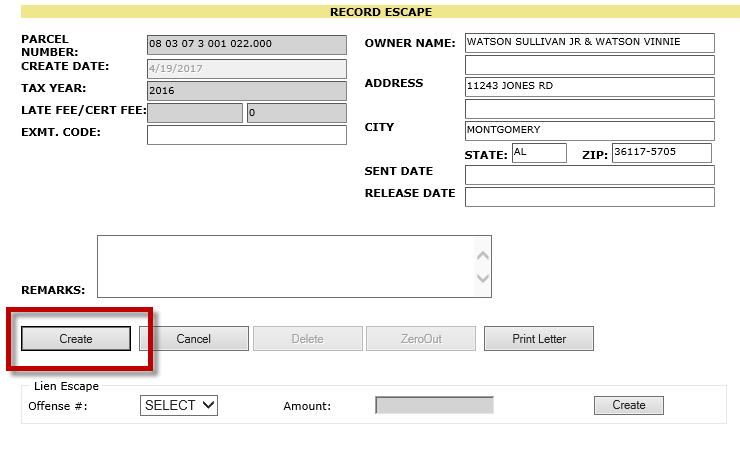Click the empty second Address line field
This screenshot has width=740, height=450.
tap(590, 109)
